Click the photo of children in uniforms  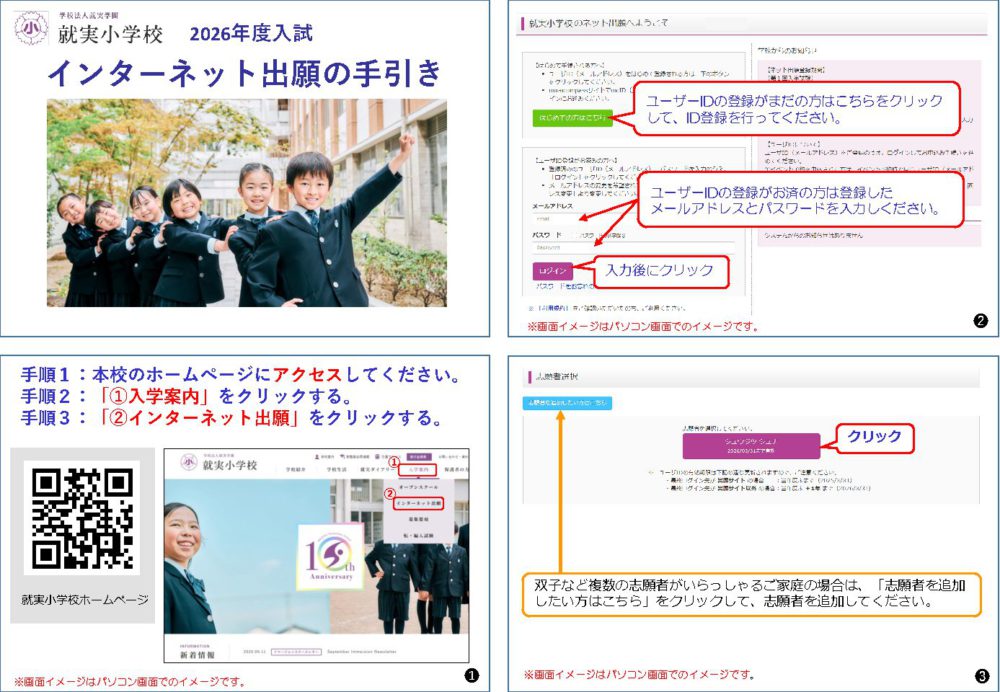pyautogui.click(x=246, y=203)
